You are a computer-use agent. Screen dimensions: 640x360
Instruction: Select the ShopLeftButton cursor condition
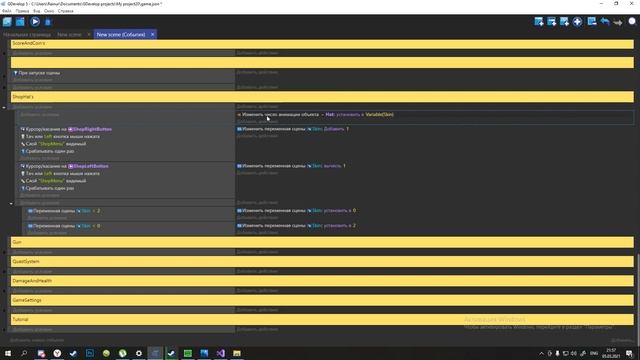click(65, 166)
